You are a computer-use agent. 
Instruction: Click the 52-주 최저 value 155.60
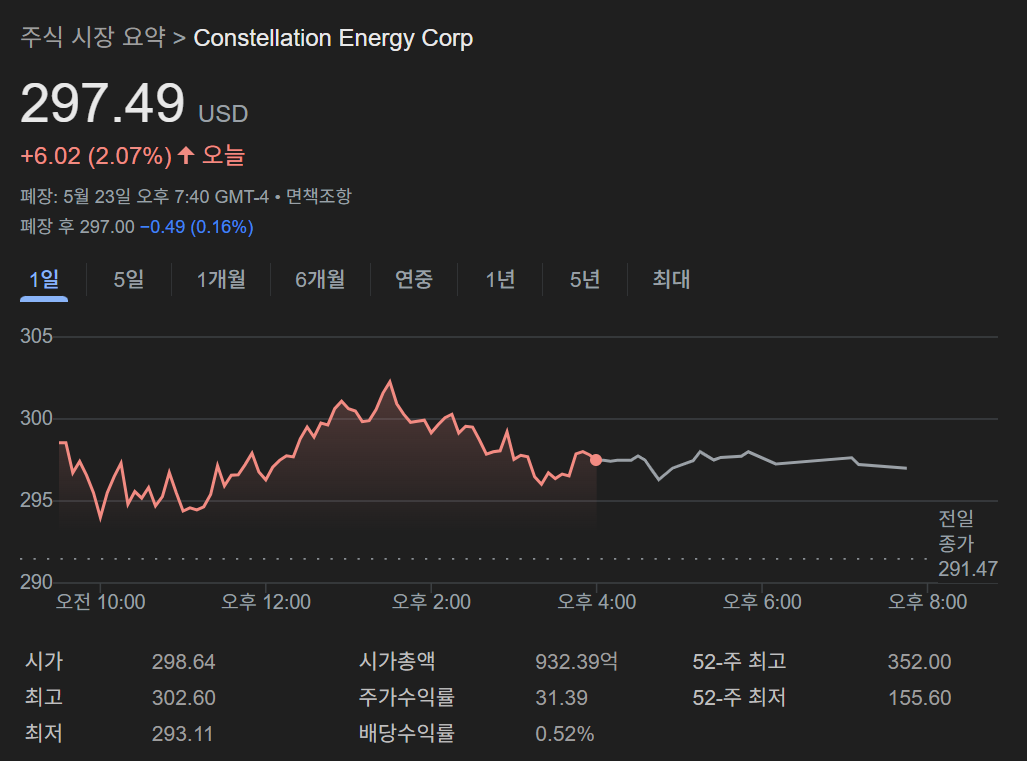[919, 698]
